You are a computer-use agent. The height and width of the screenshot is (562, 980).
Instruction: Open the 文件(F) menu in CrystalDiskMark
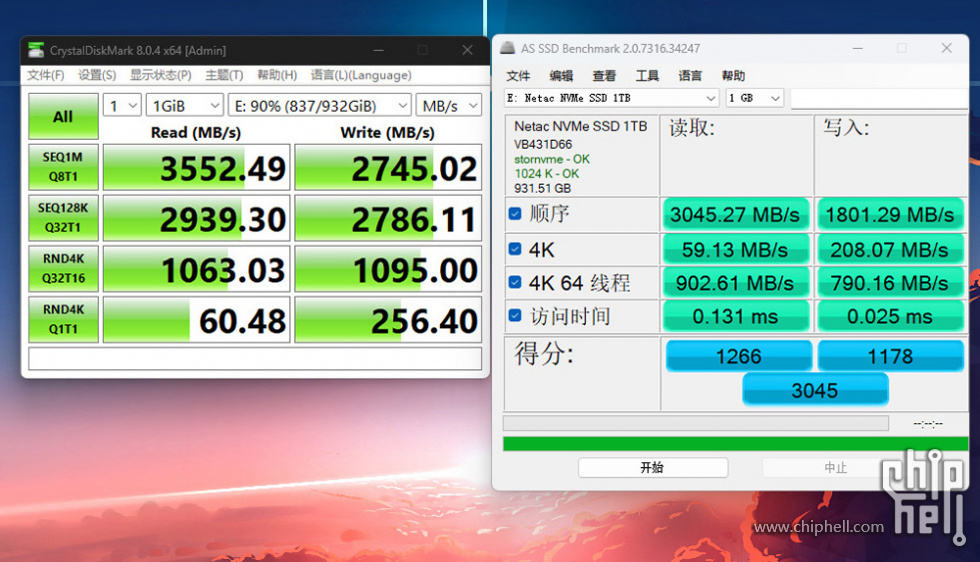pyautogui.click(x=46, y=75)
